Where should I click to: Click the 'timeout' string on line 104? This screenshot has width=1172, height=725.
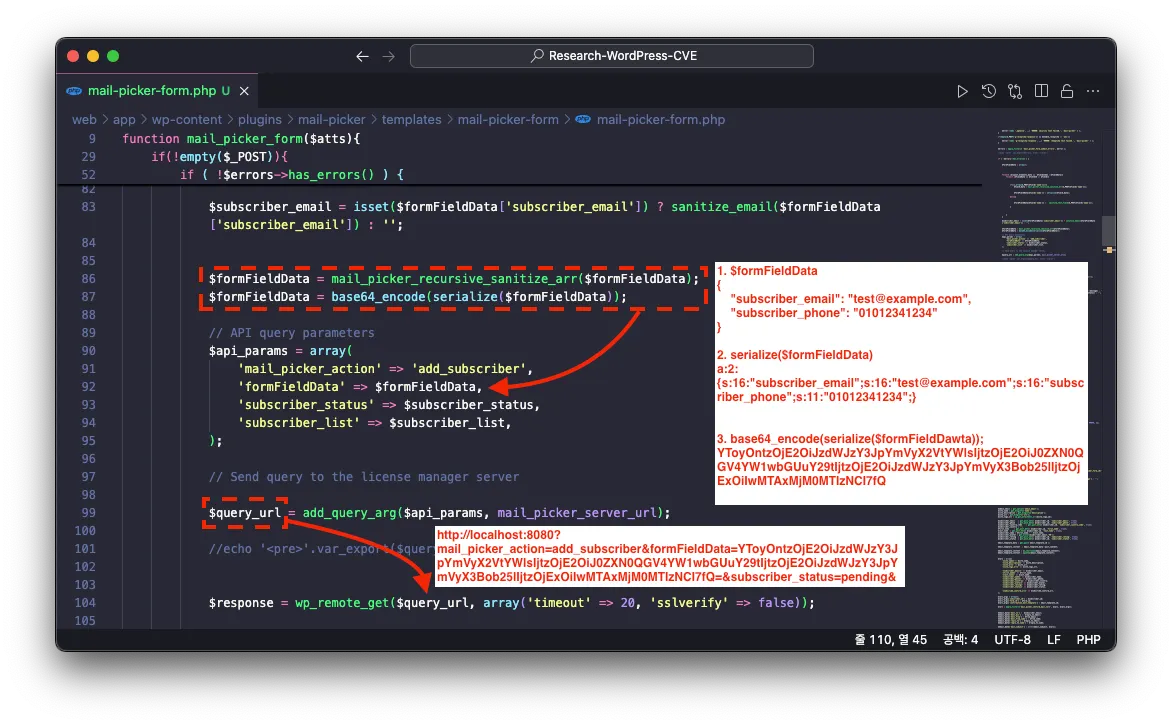click(x=559, y=602)
